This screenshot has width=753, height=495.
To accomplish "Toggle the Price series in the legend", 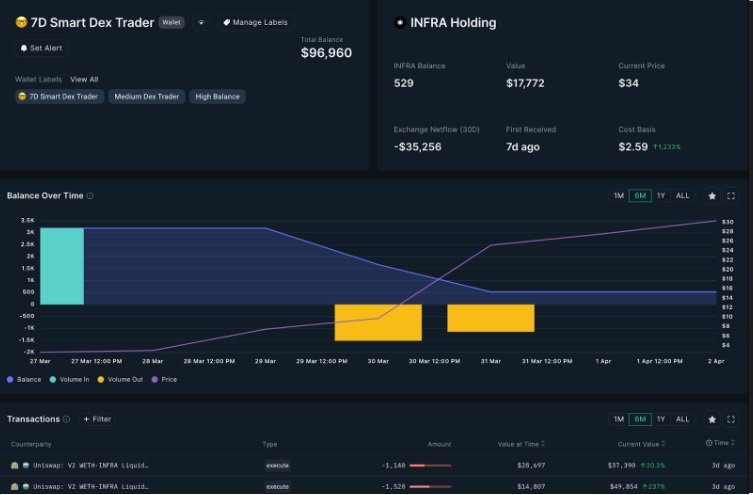I will (x=164, y=380).
